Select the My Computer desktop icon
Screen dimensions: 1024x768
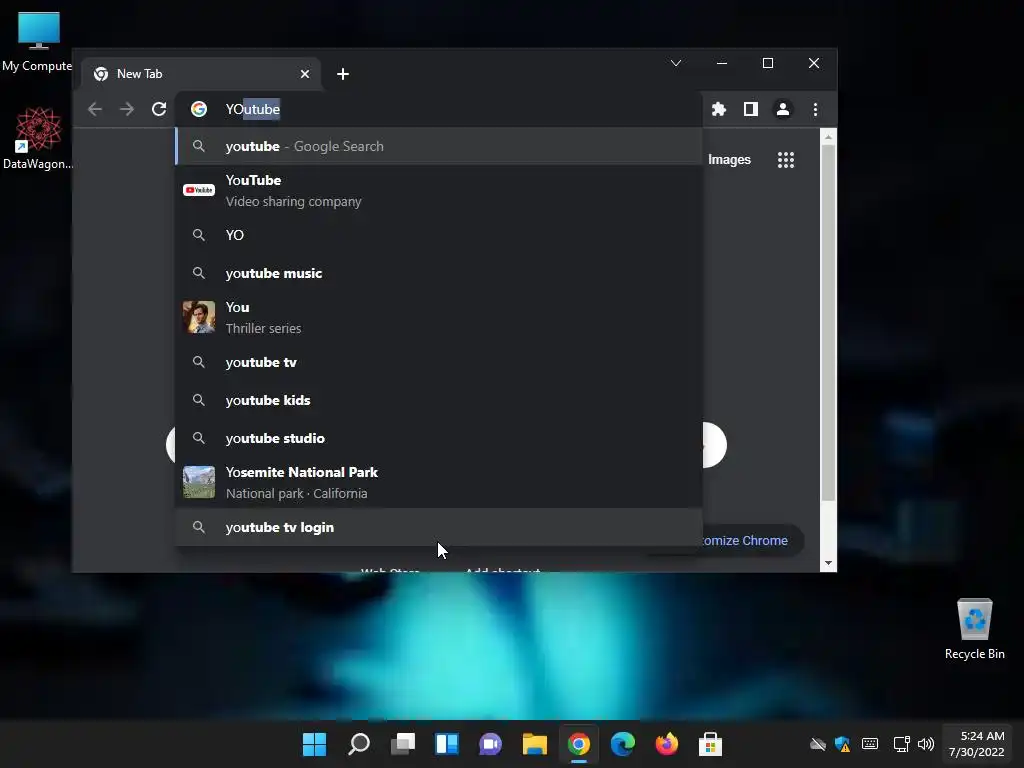point(37,42)
